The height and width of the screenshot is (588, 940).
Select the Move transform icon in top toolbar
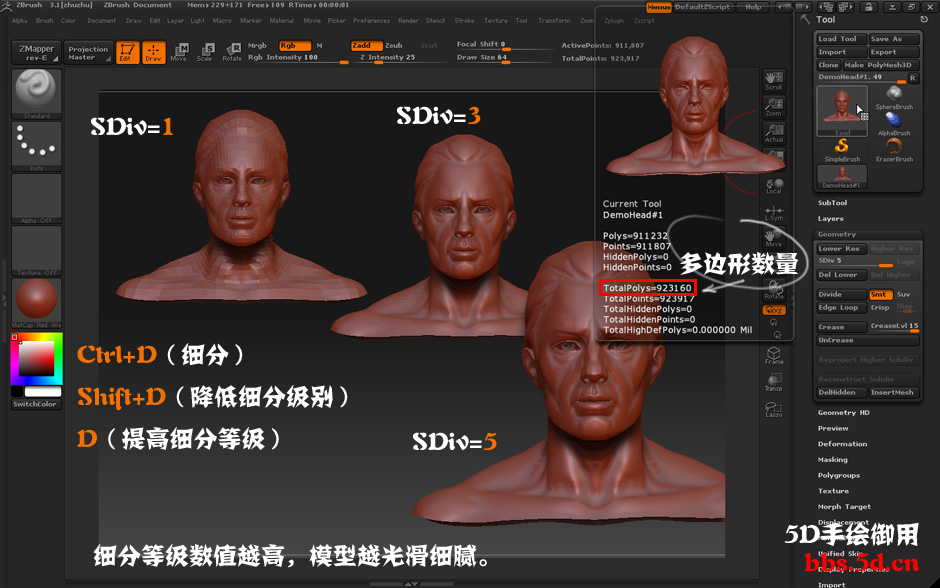(x=179, y=52)
